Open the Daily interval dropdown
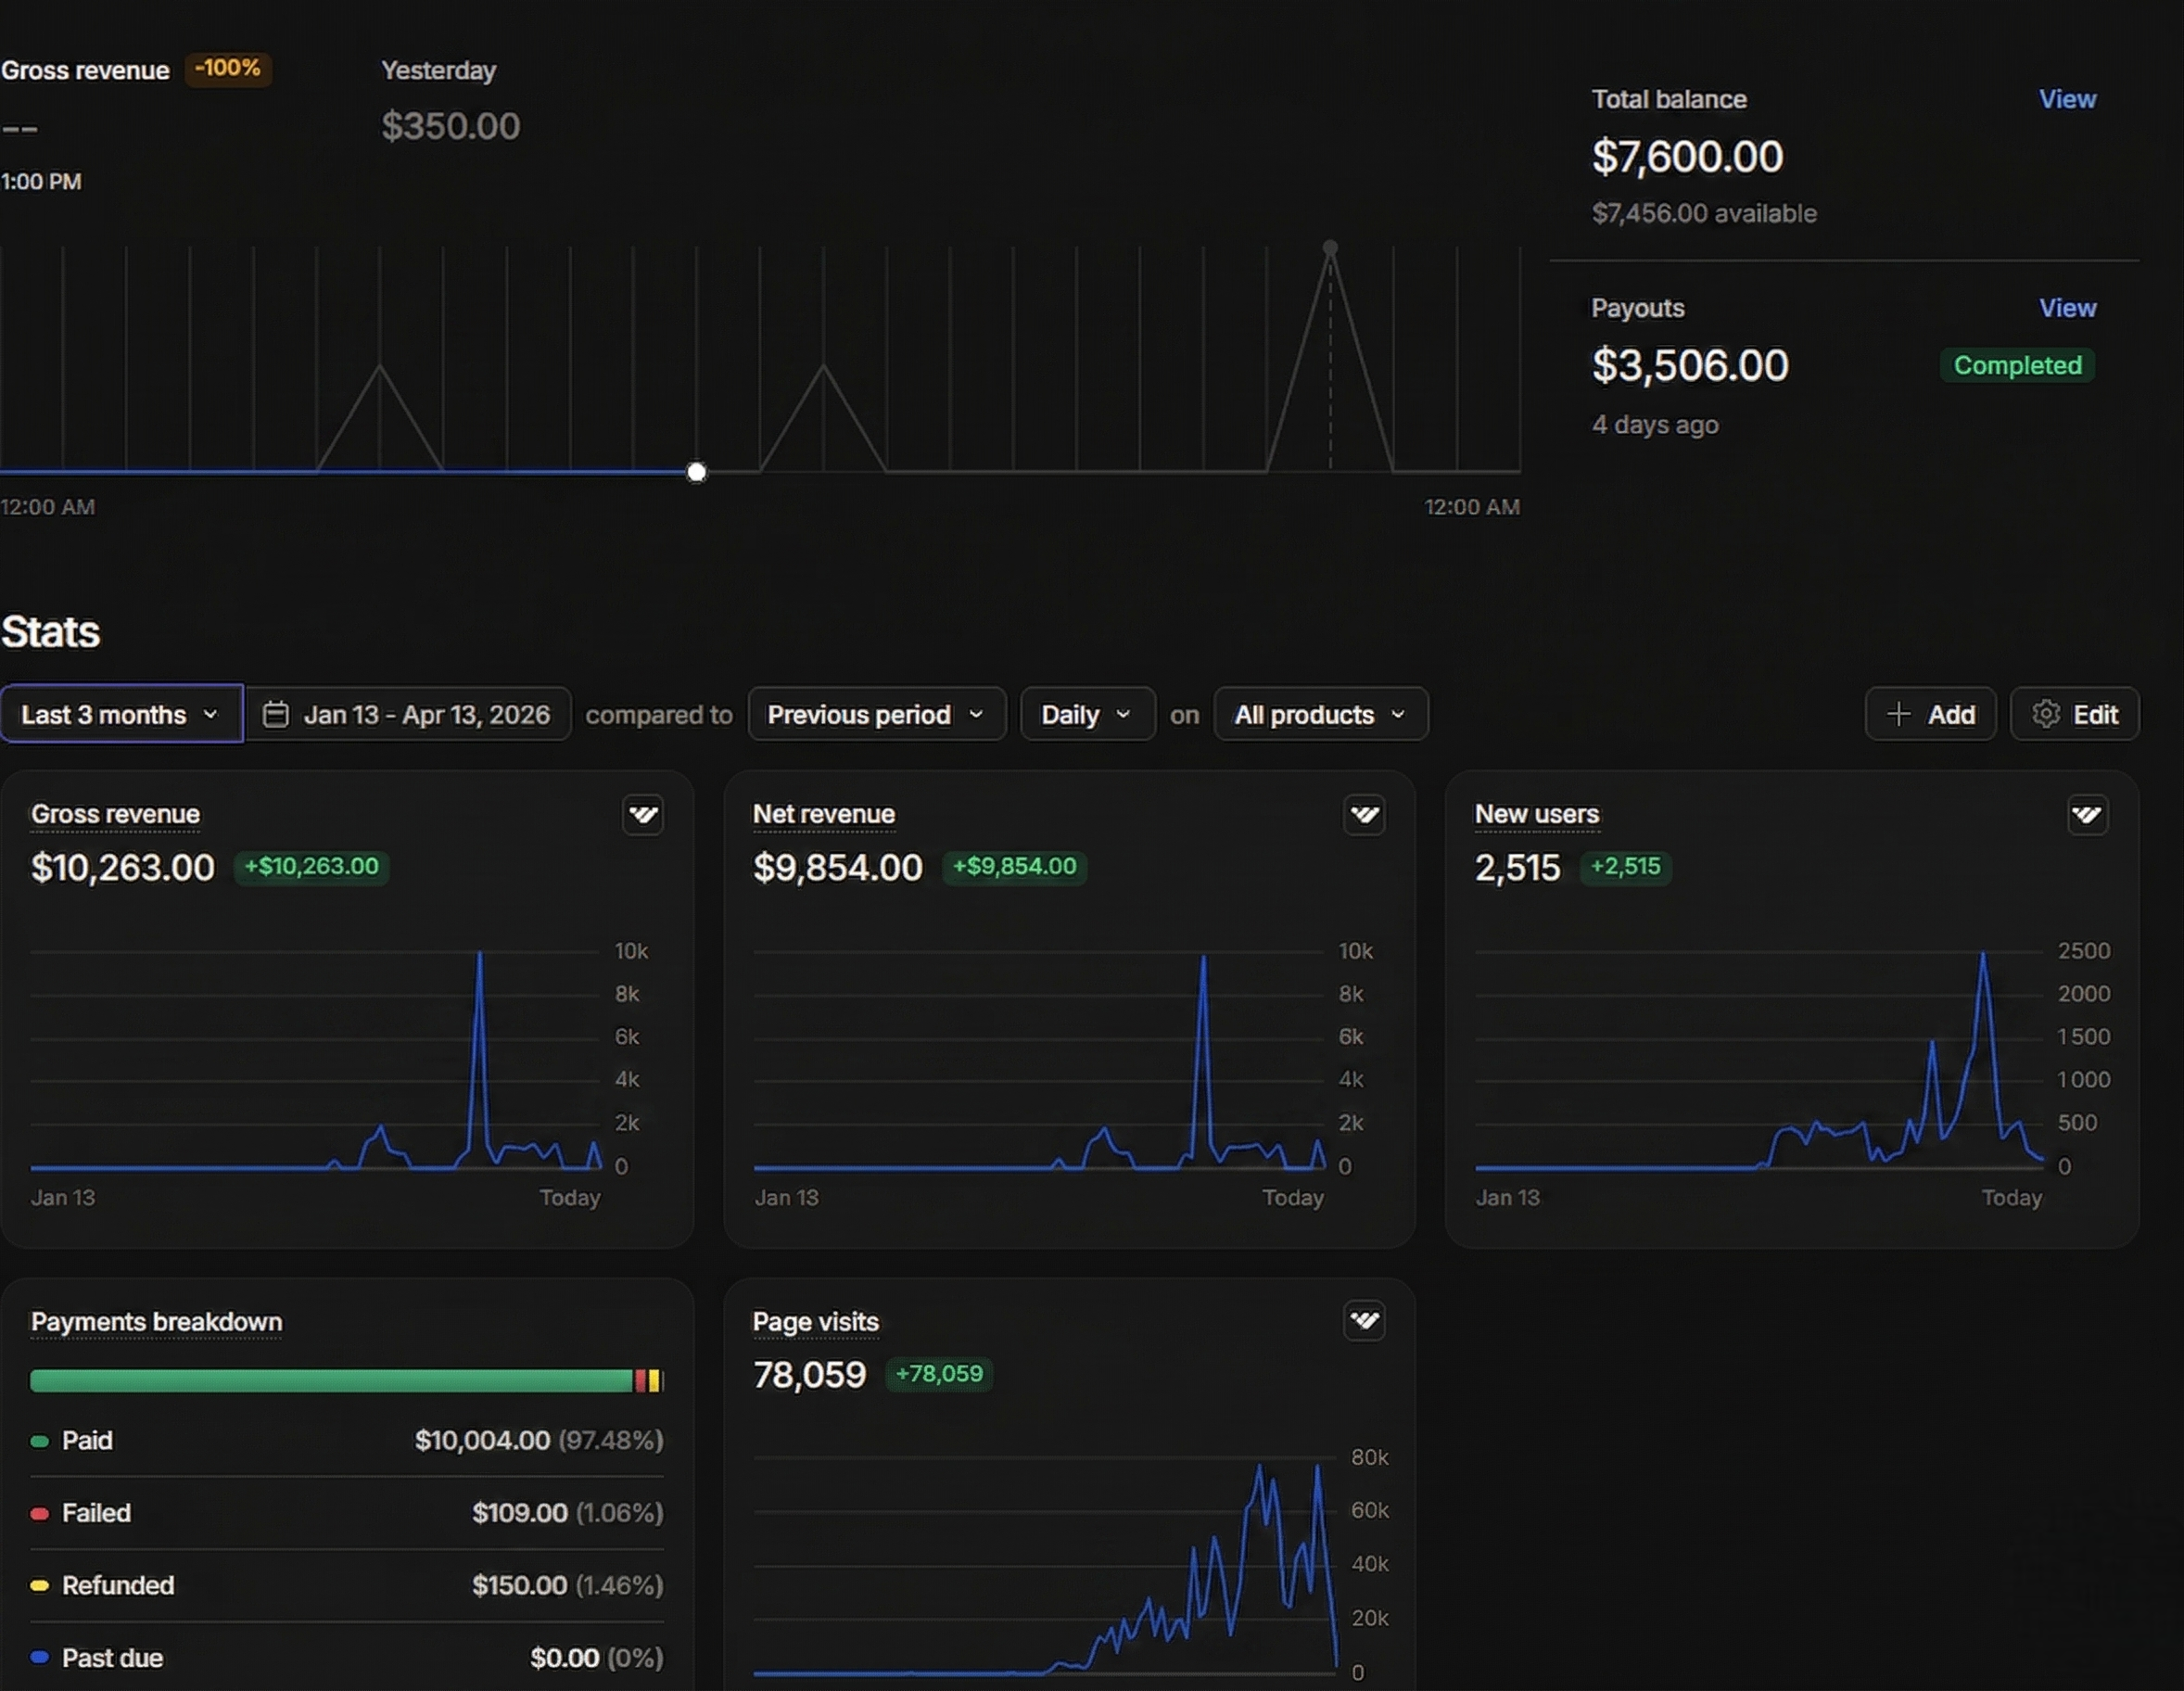Viewport: 2184px width, 1691px height. click(x=1087, y=714)
